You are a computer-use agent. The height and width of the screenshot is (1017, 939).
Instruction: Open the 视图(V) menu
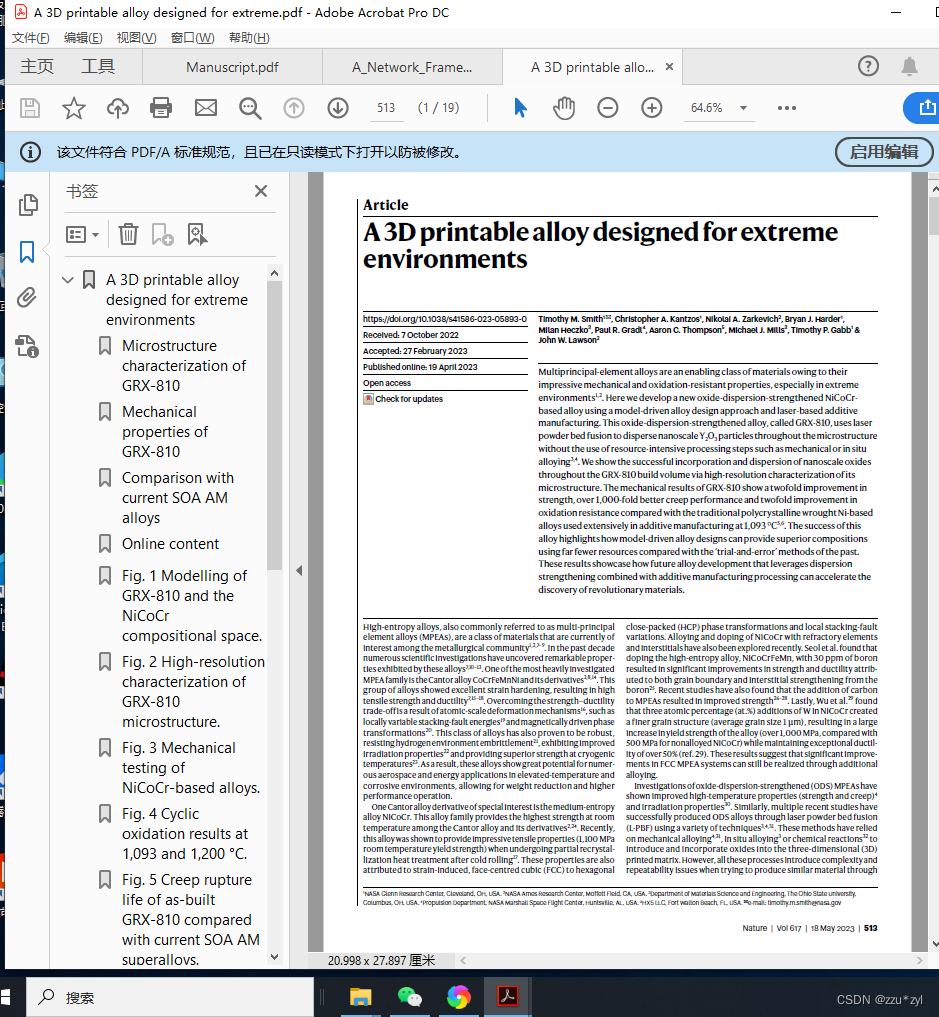click(x=136, y=38)
